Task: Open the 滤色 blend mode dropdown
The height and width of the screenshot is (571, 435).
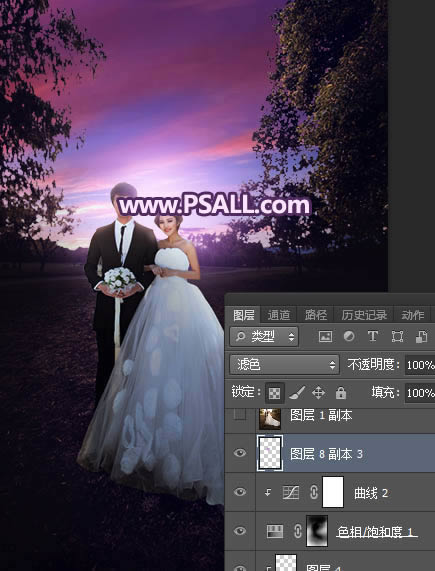Action: pyautogui.click(x=284, y=365)
